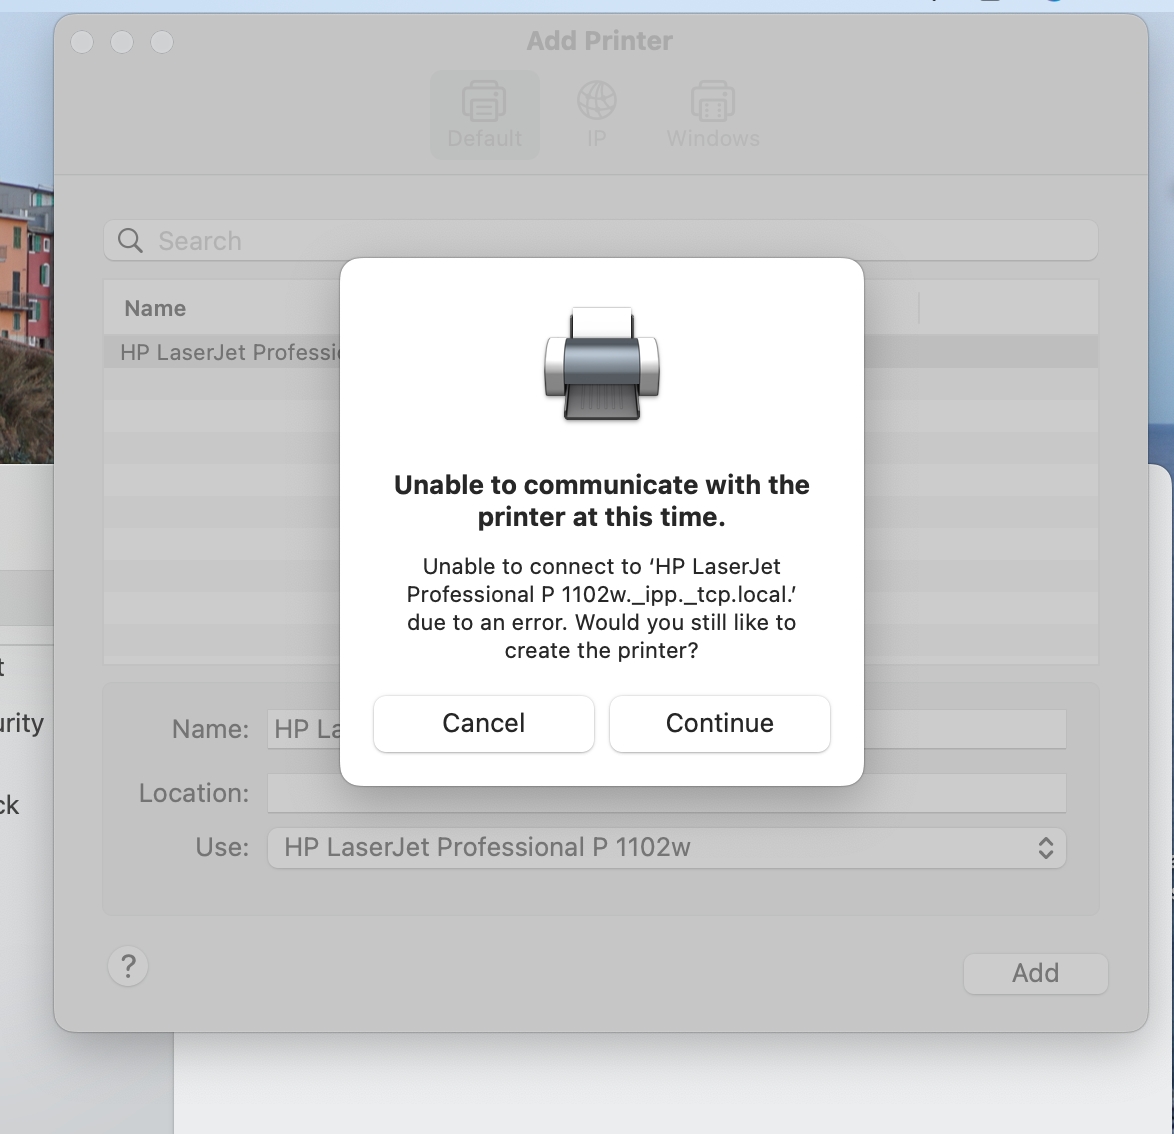Click the Name column header
The width and height of the screenshot is (1174, 1134).
click(155, 308)
